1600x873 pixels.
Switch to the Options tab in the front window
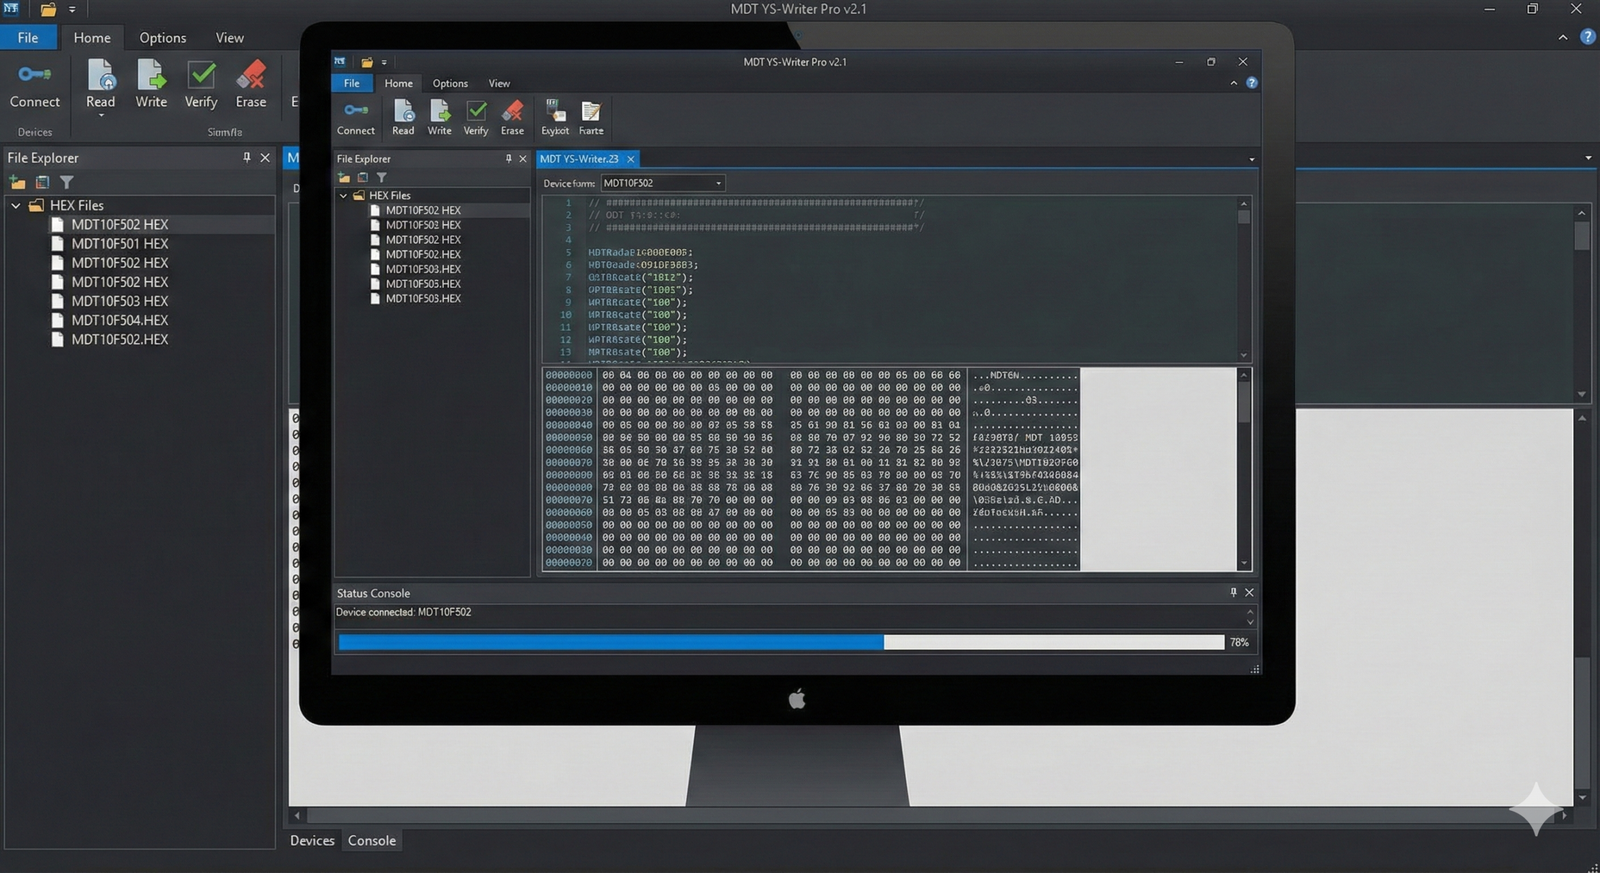(x=450, y=83)
